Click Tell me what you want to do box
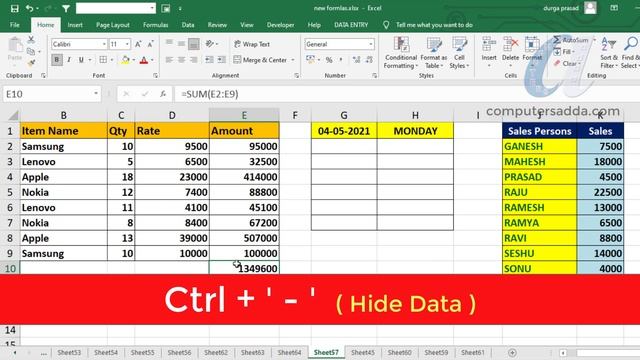640x360 pixels. tap(434, 25)
